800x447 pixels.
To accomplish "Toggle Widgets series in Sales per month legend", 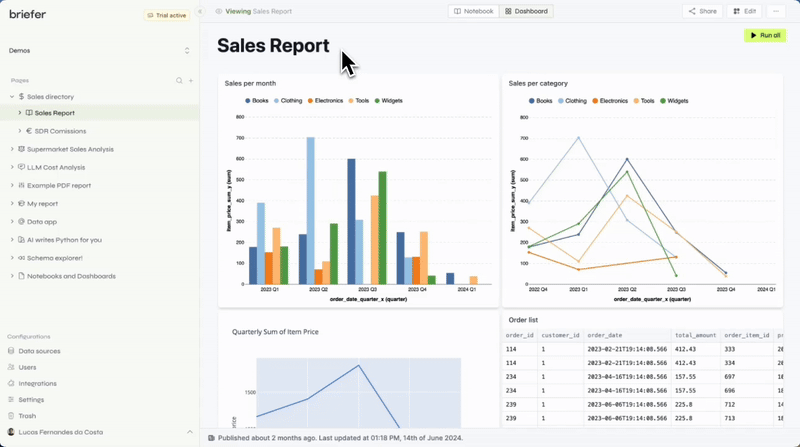I will pos(388,101).
